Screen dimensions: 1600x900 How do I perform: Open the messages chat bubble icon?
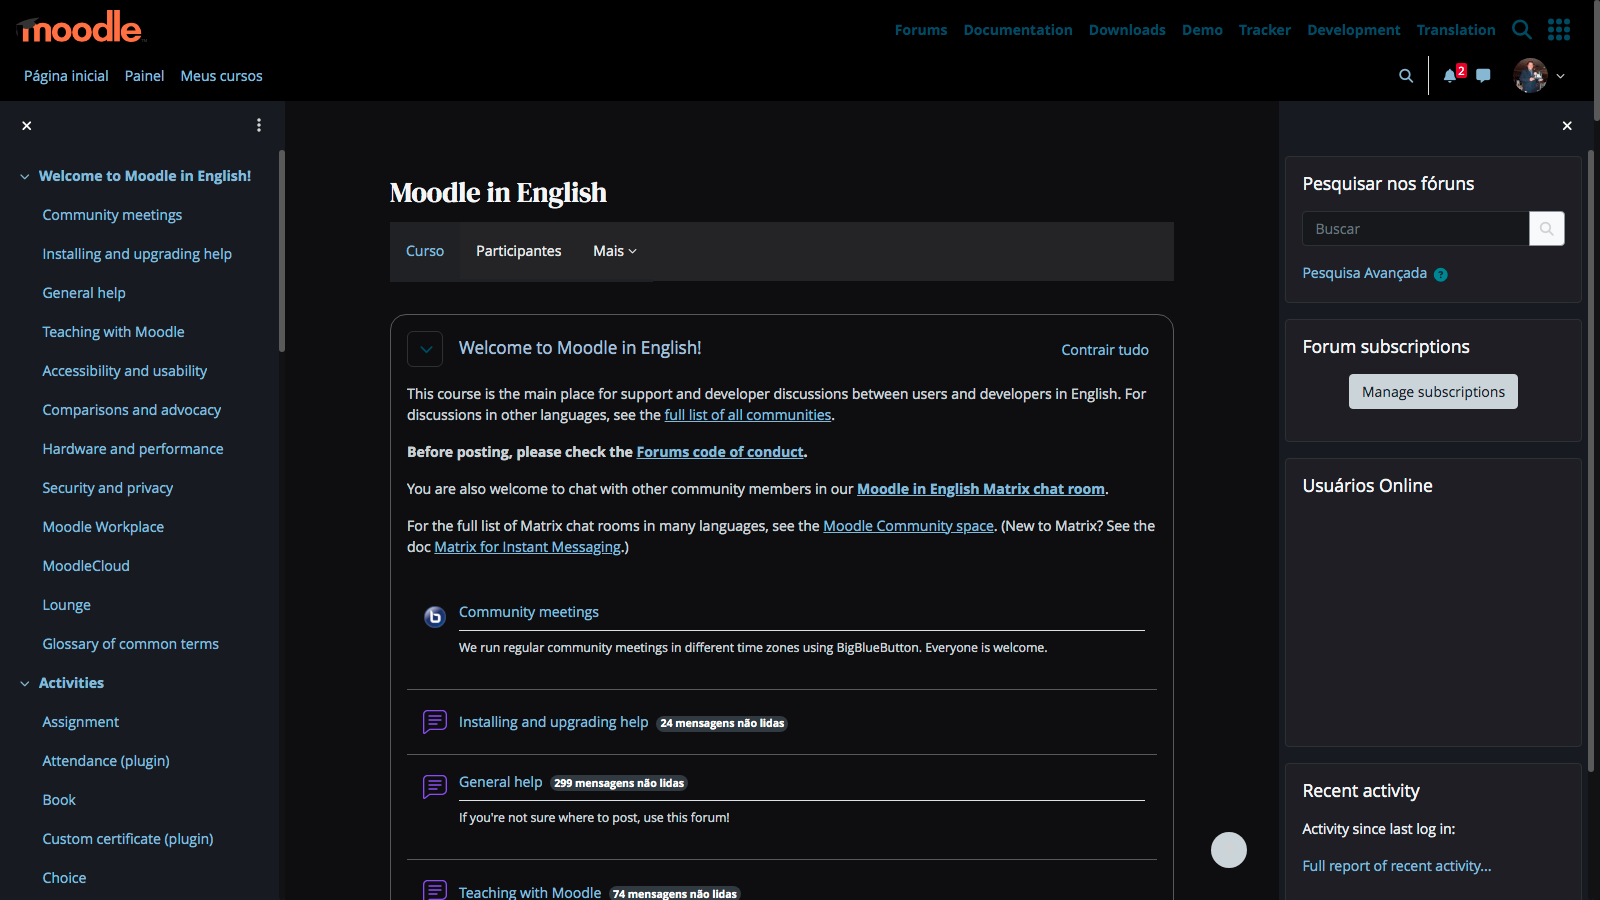(1483, 76)
